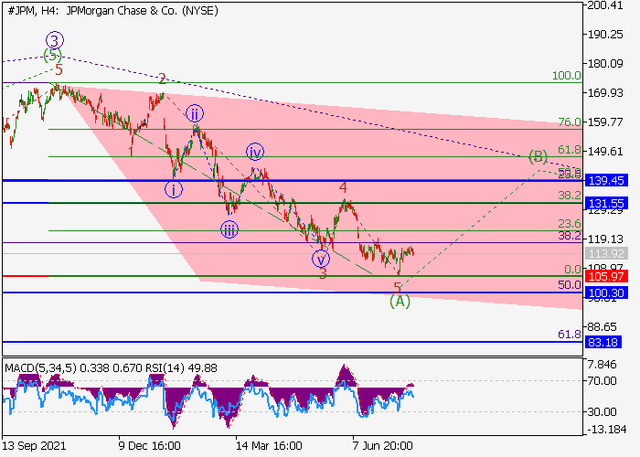Screen dimensions: 640x457
Task: Click the circled wave i marker
Action: [174, 188]
